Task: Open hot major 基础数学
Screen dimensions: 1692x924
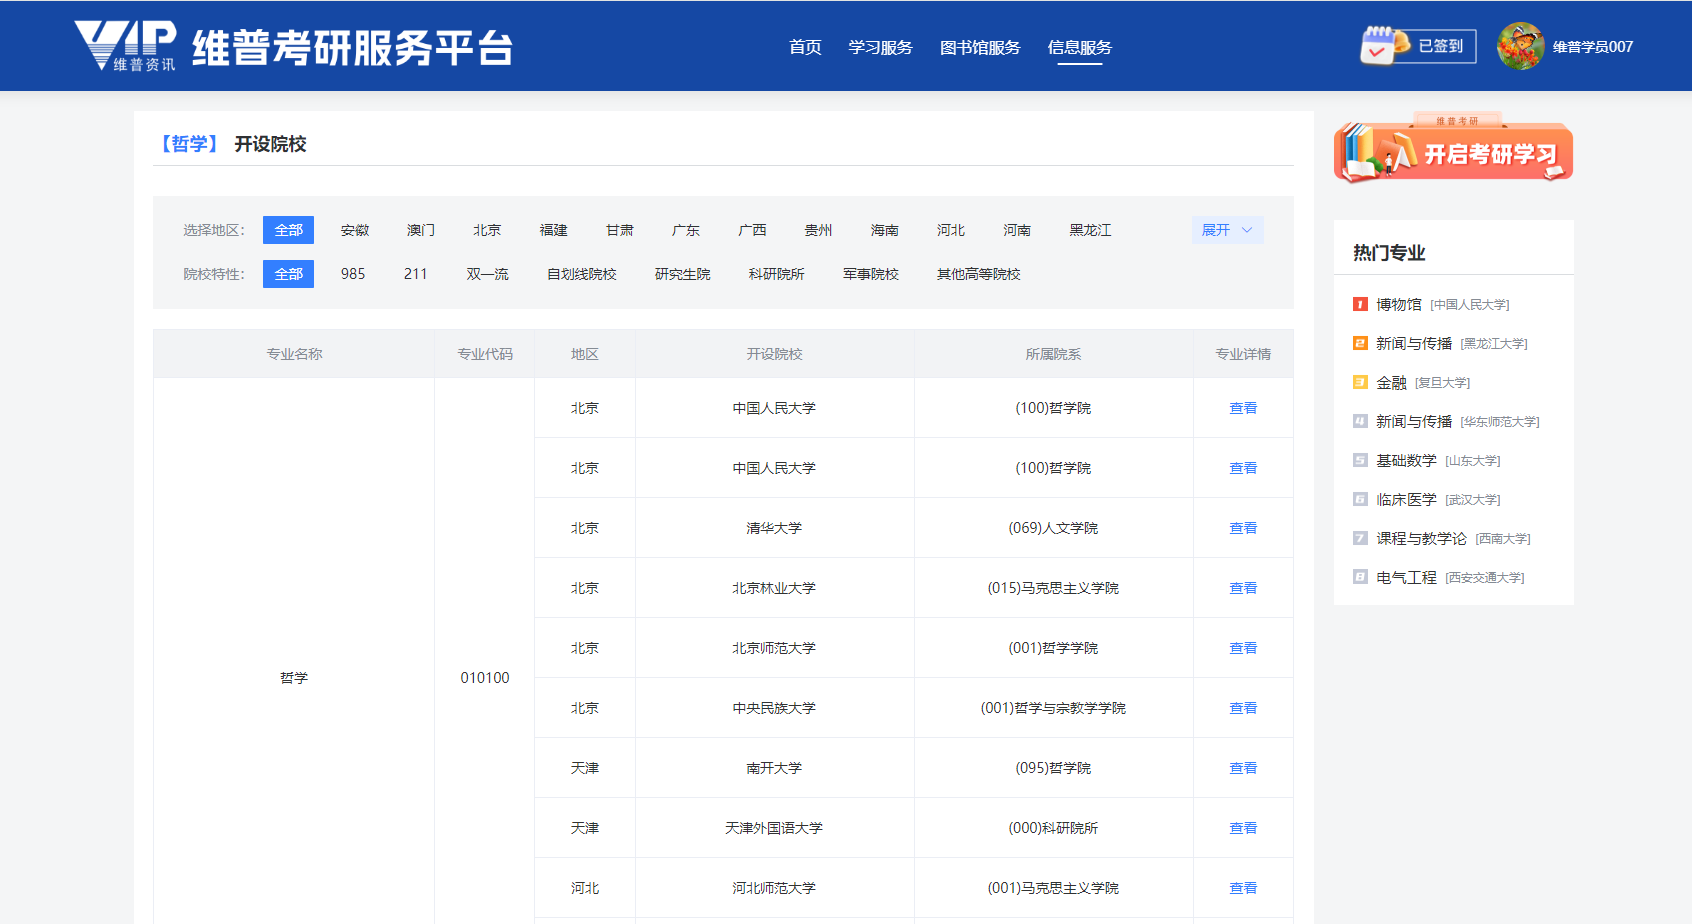Action: (x=1406, y=460)
